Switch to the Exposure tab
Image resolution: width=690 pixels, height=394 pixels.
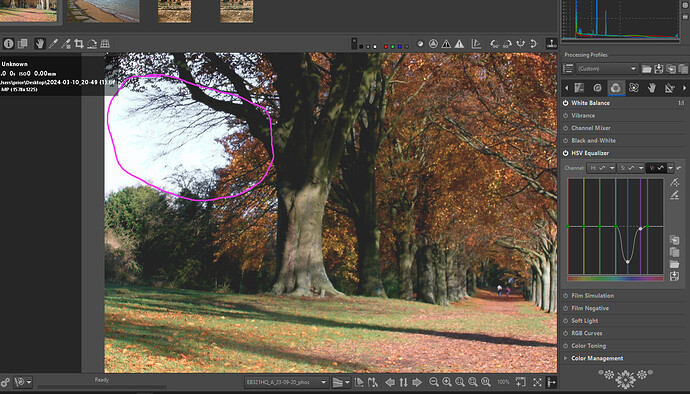click(x=579, y=88)
